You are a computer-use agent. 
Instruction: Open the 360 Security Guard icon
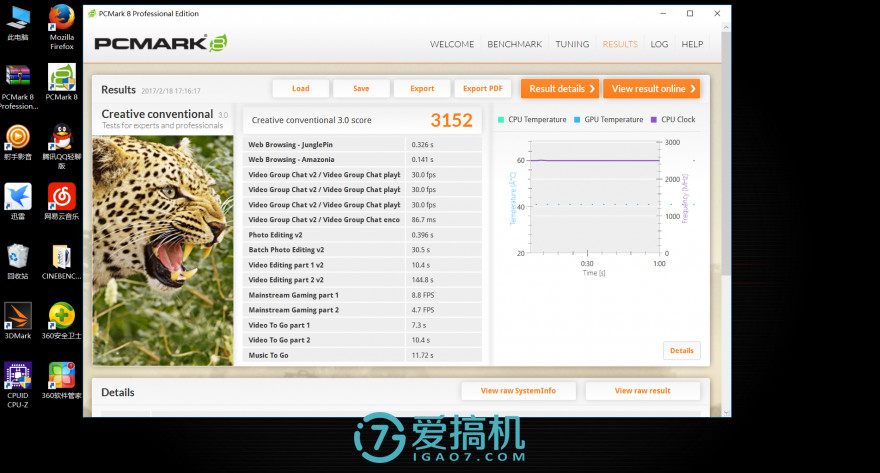[62, 321]
